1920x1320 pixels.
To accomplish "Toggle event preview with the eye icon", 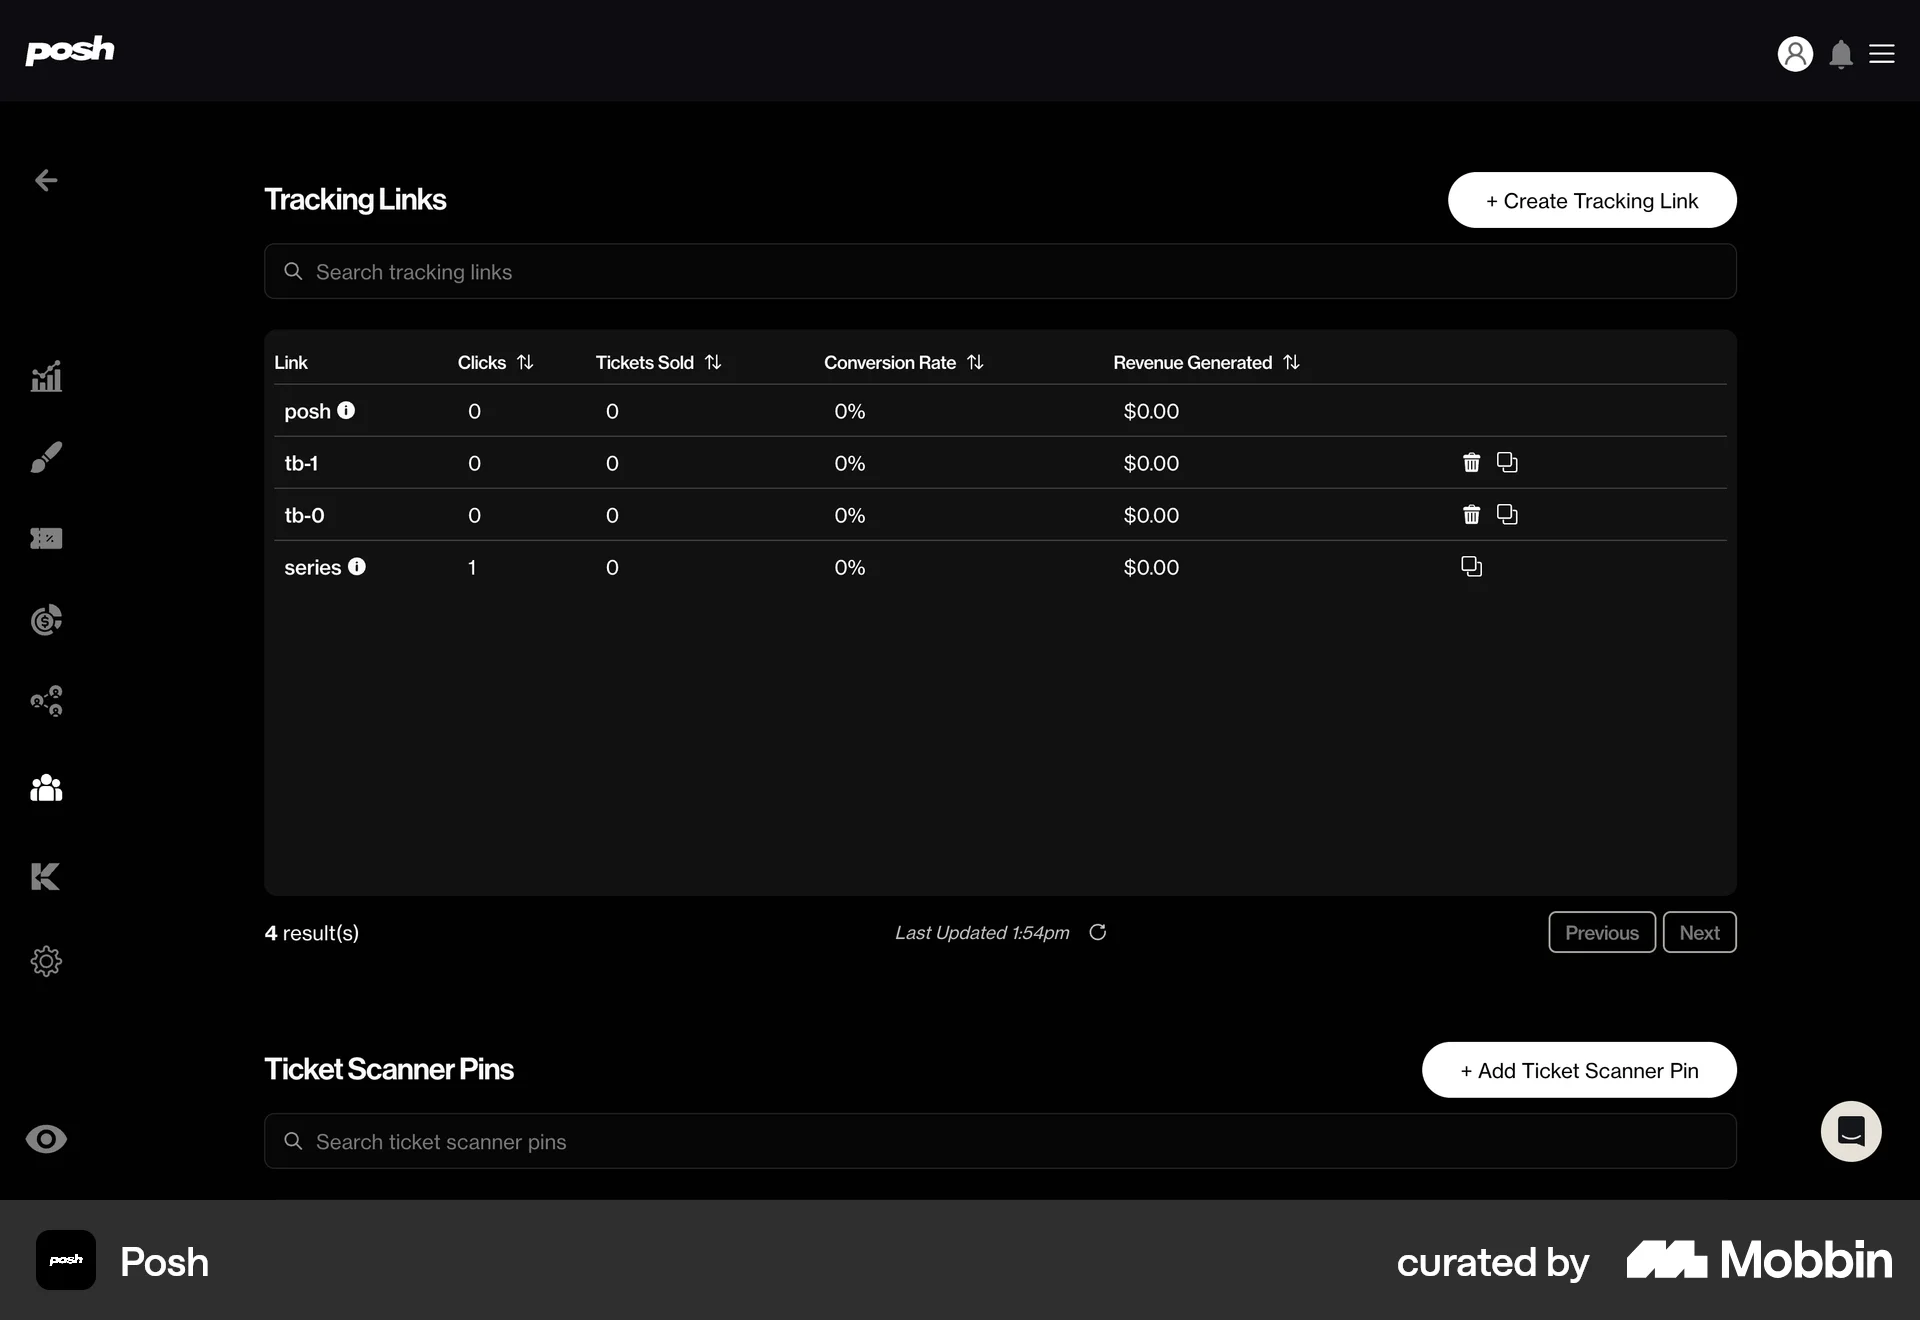I will pos(46,1139).
